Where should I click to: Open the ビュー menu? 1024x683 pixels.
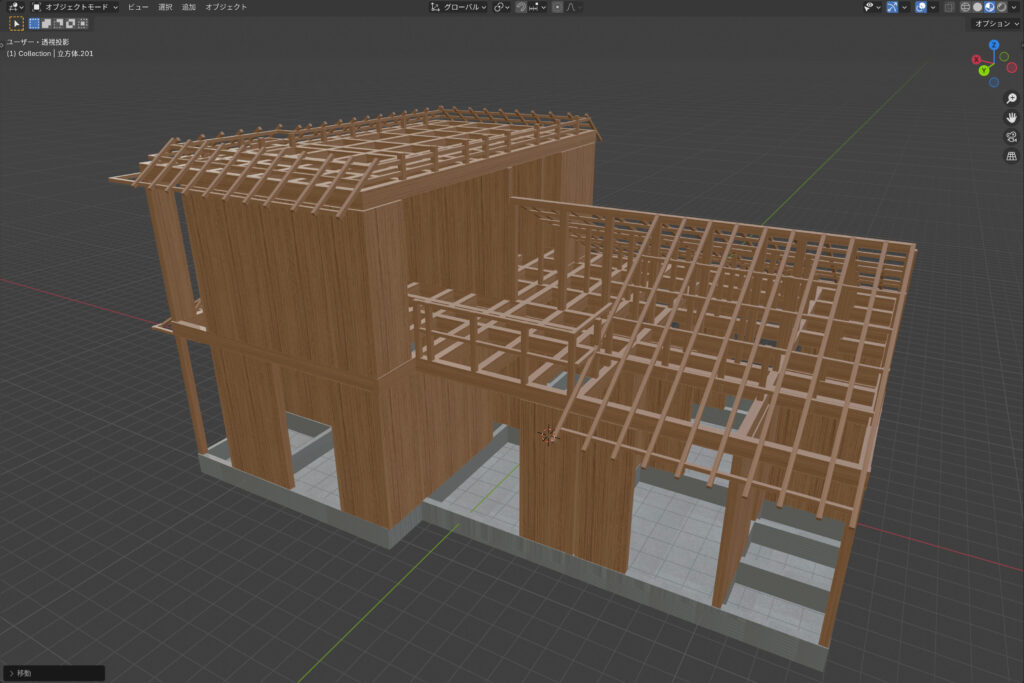click(137, 7)
